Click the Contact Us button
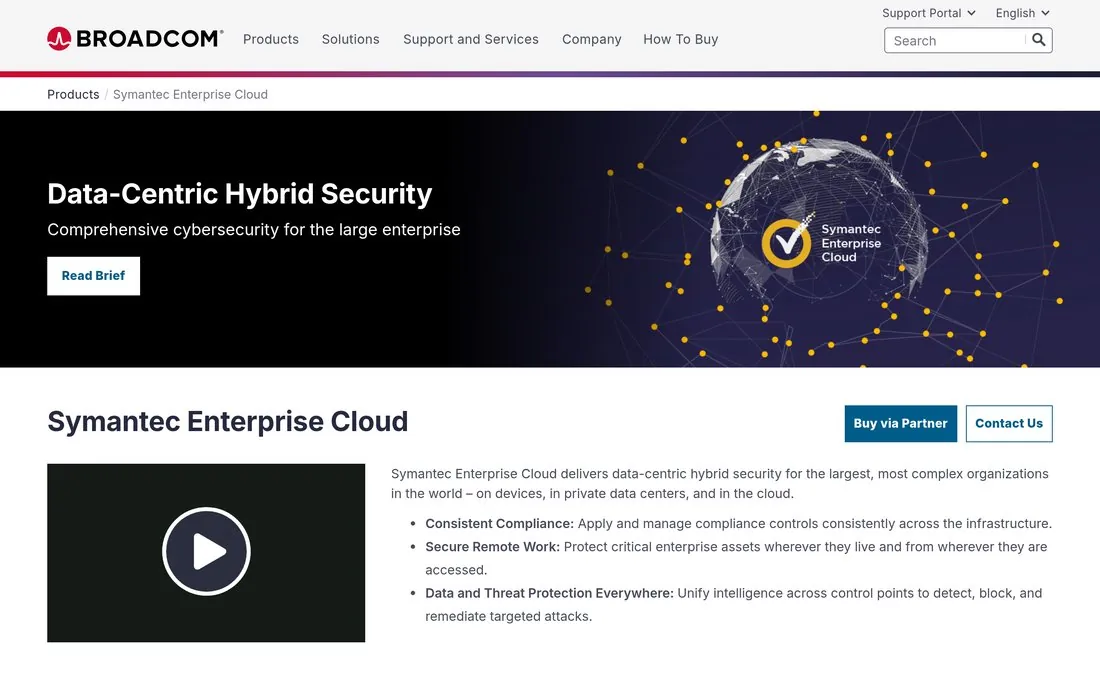This screenshot has height=687, width=1100. (x=1009, y=423)
